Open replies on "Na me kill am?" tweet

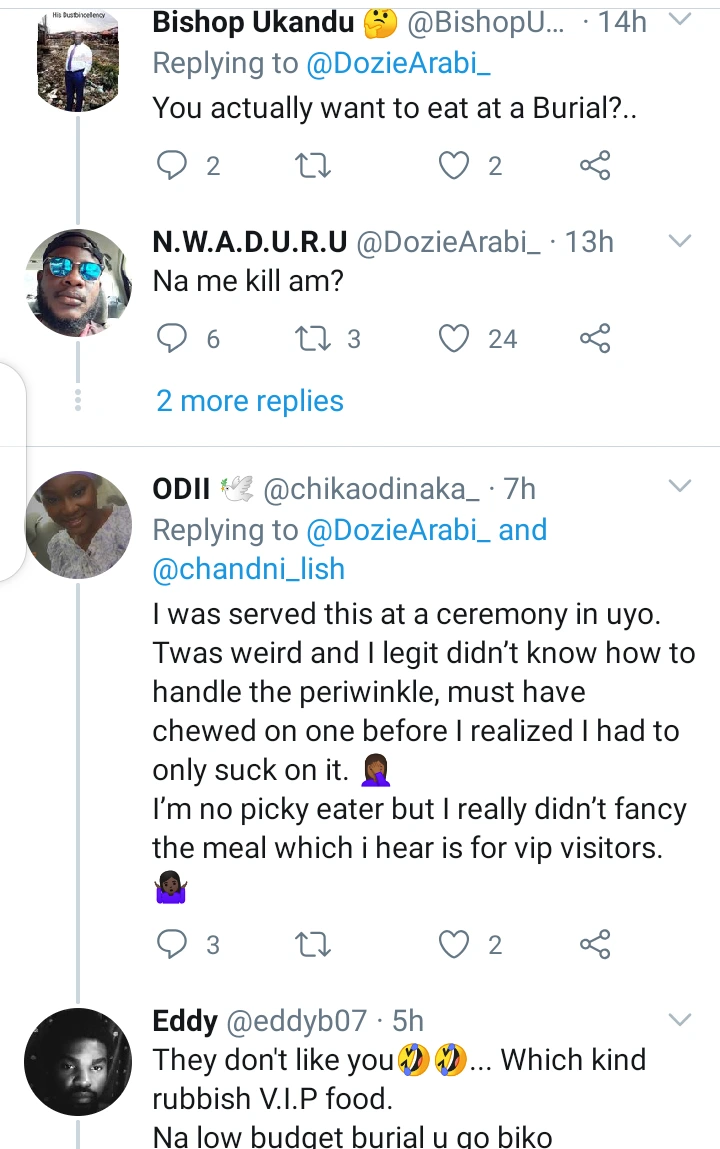pos(174,340)
